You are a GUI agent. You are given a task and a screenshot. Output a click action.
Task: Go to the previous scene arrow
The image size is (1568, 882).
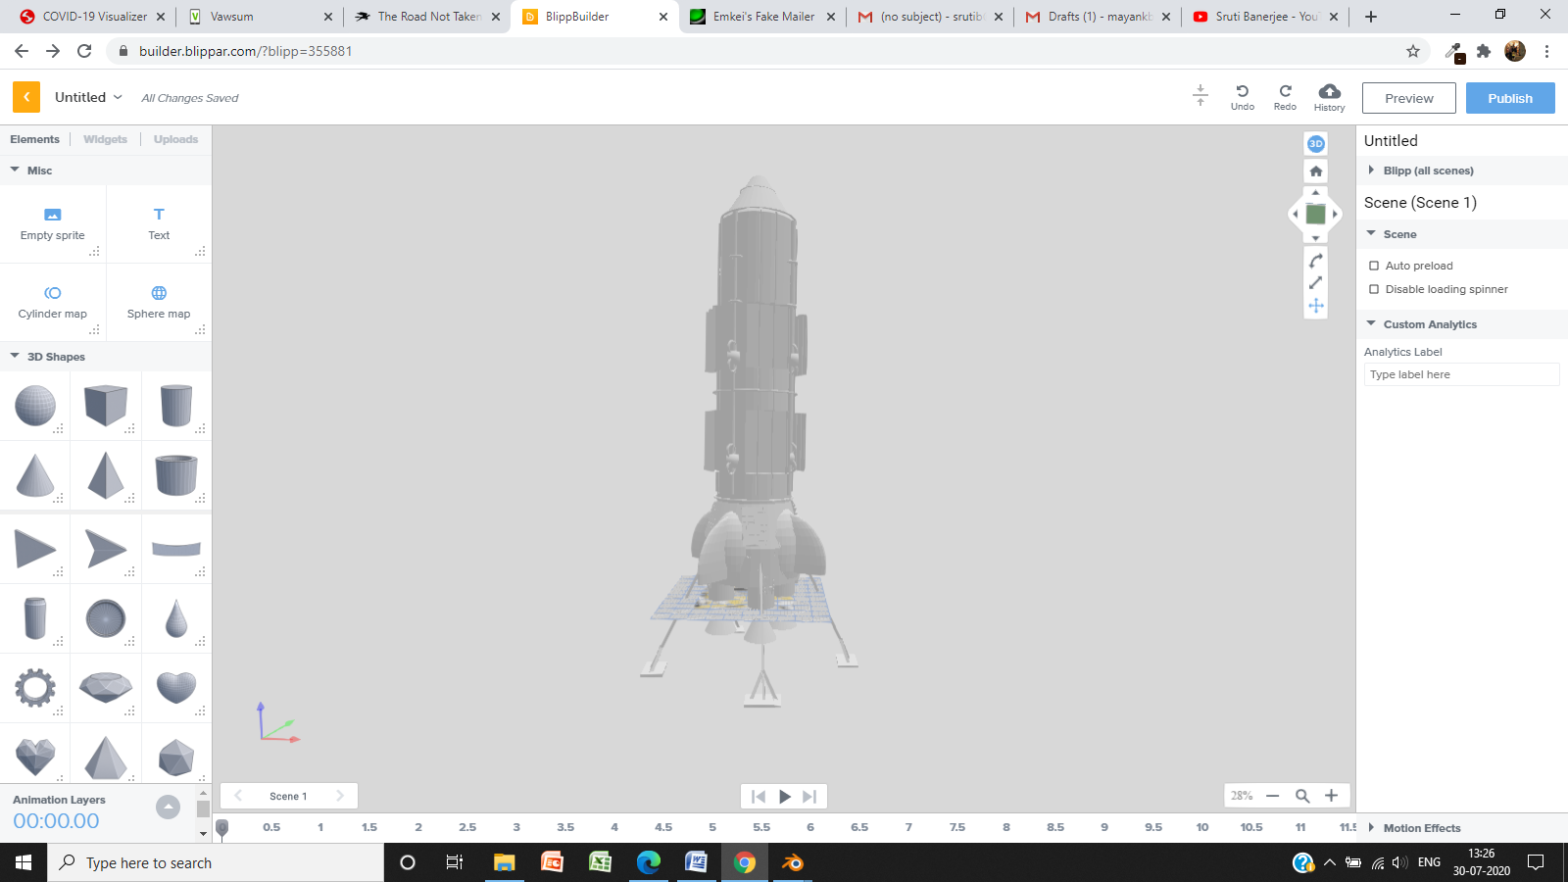[238, 796]
